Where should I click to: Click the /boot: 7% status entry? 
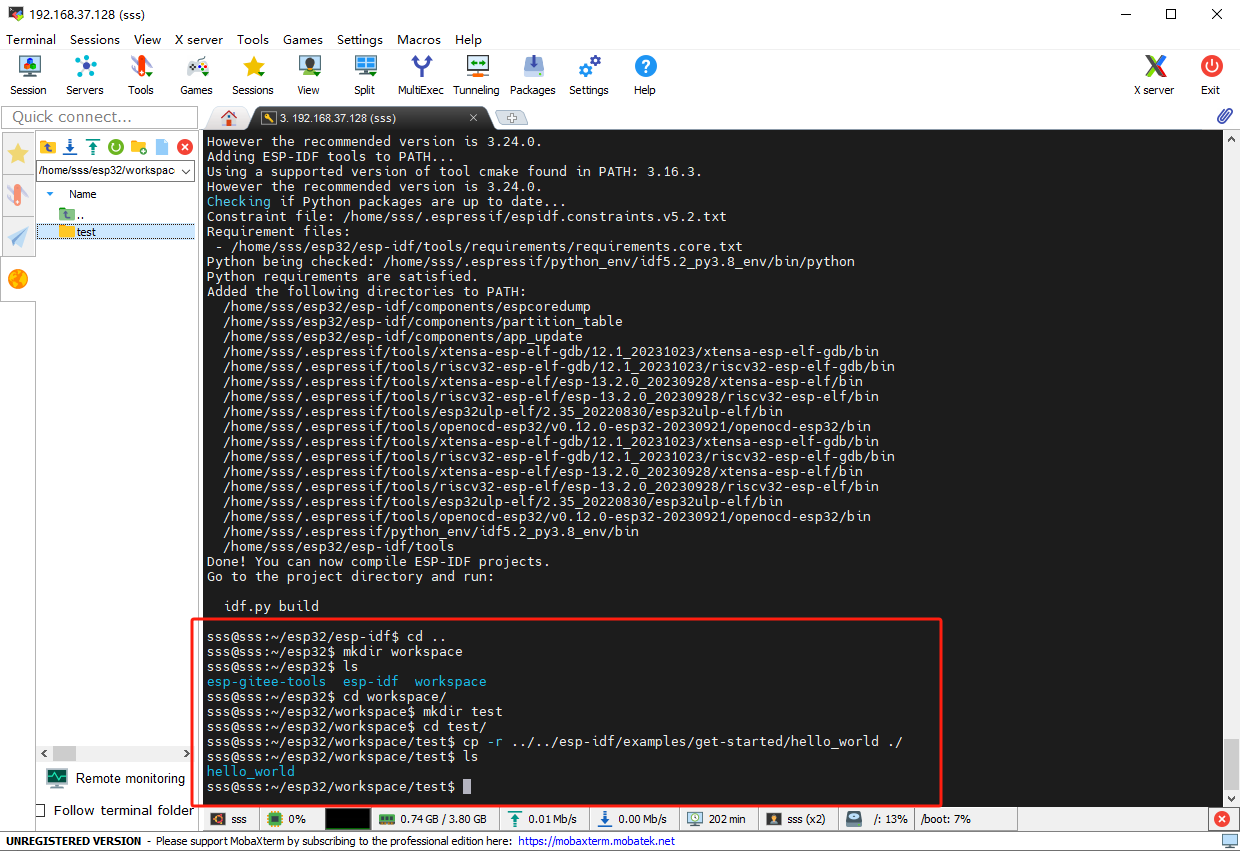(x=945, y=819)
